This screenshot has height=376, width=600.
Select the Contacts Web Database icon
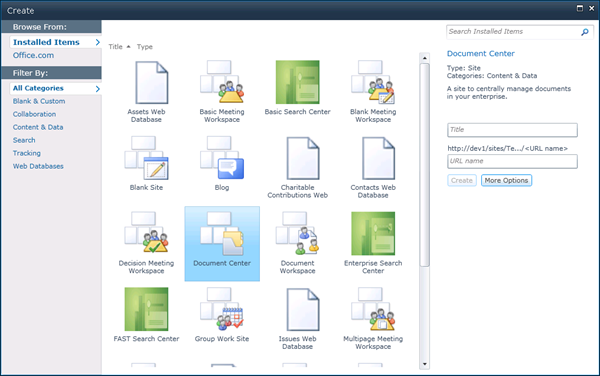tap(378, 158)
